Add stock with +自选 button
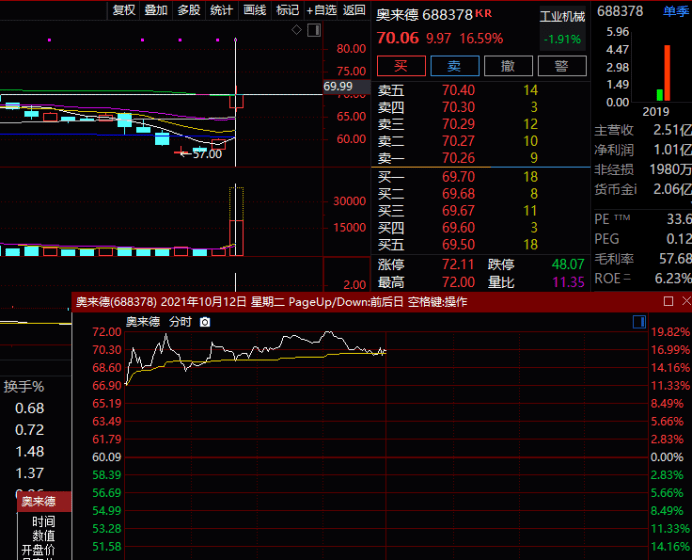The height and width of the screenshot is (560, 693). [x=321, y=10]
